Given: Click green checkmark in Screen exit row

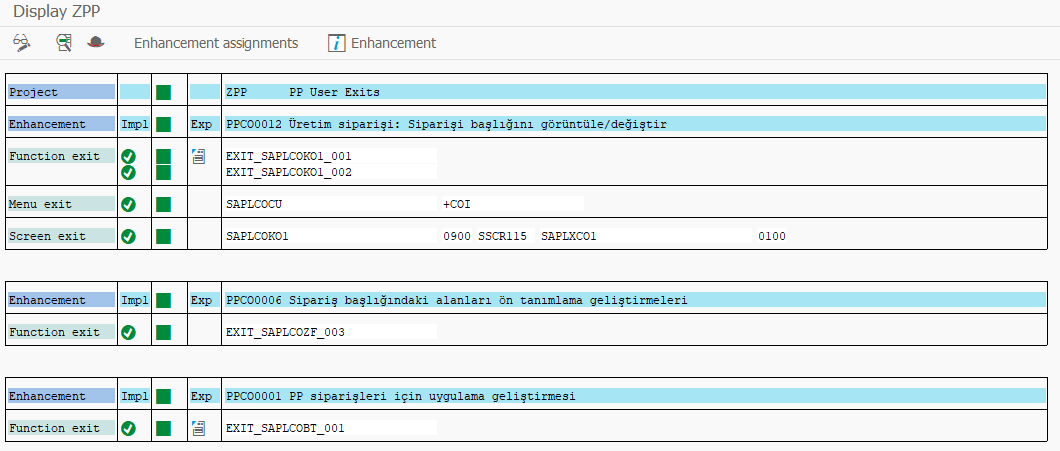Looking at the screenshot, I should point(128,237).
